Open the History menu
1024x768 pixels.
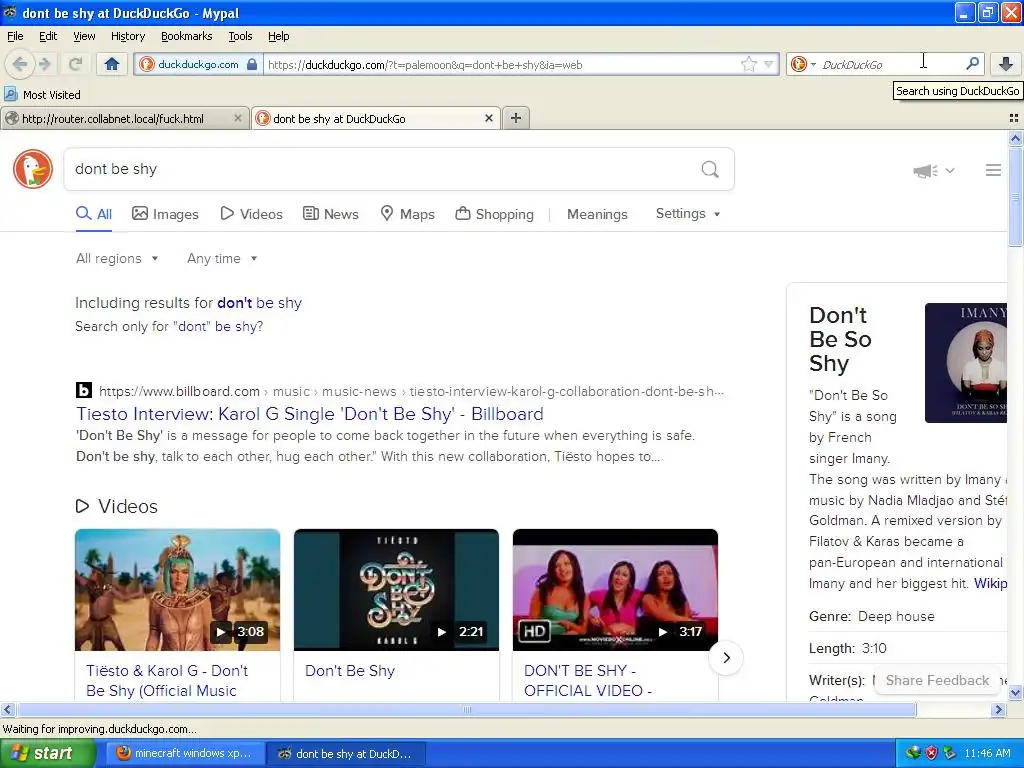[127, 36]
